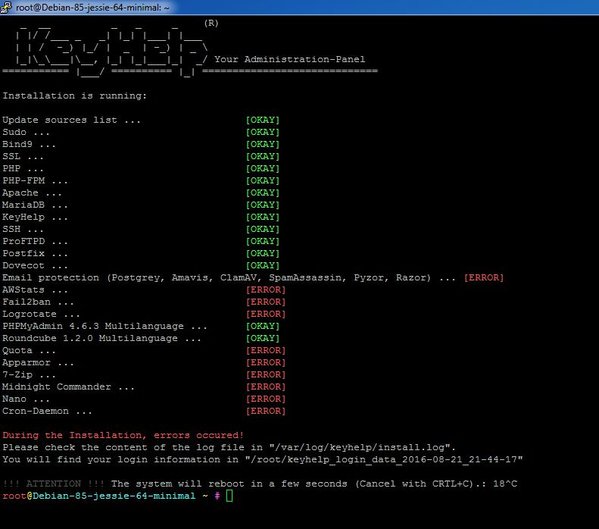Click the PuTTY icon in title bar
This screenshot has height=529, width=599.
click(x=6, y=6)
